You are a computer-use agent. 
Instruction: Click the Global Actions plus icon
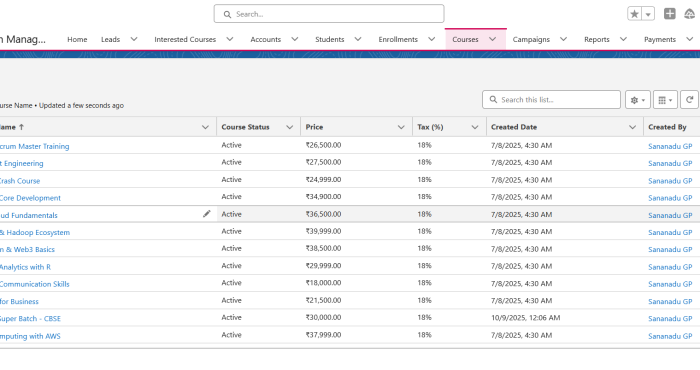670,14
